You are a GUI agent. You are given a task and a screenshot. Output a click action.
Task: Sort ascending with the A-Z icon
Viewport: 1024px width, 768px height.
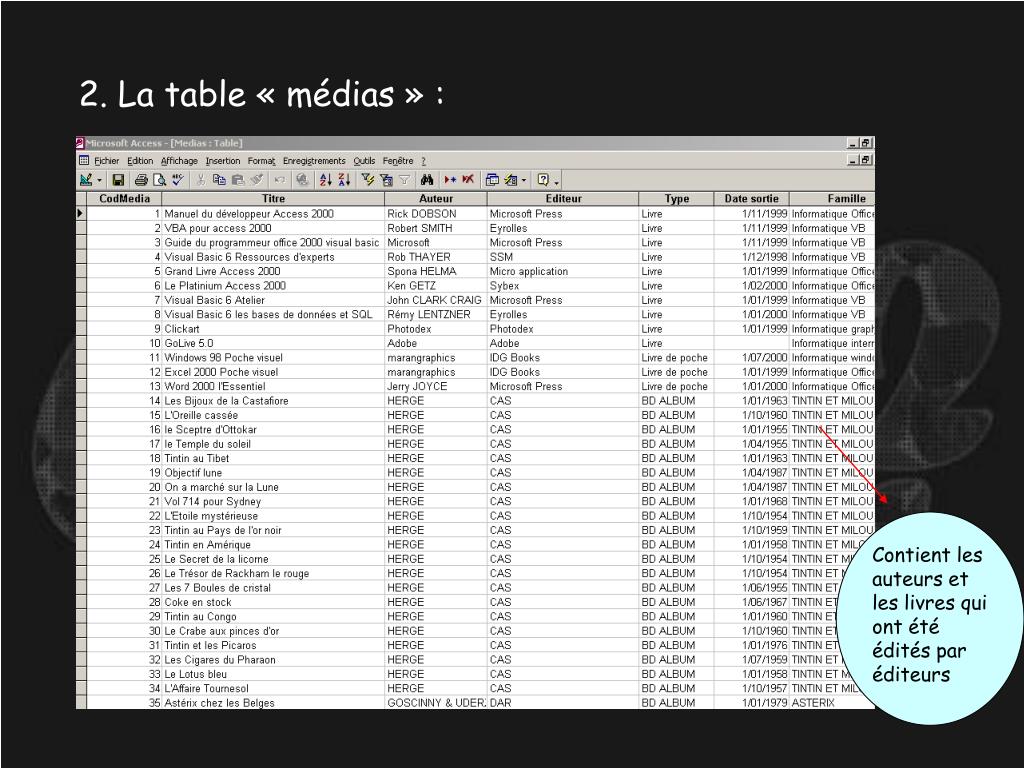(326, 180)
